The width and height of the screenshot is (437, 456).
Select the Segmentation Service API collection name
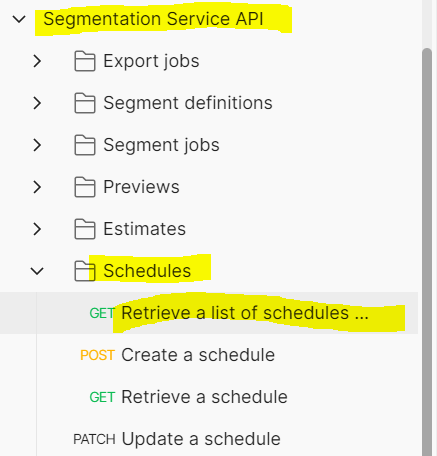point(153,19)
